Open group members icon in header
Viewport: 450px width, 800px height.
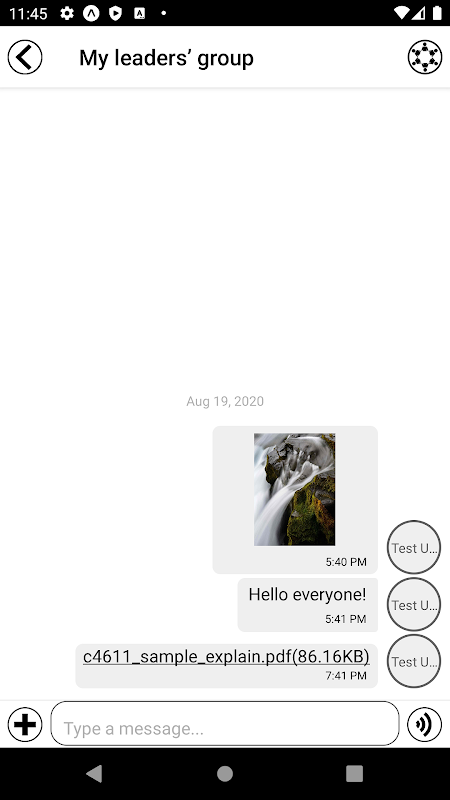pos(425,57)
